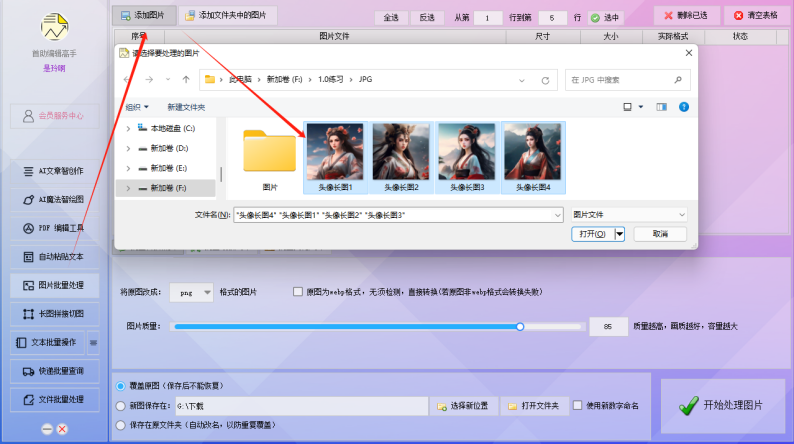Click the 状态 column header
Image resolution: width=794 pixels, height=444 pixels.
pos(740,36)
